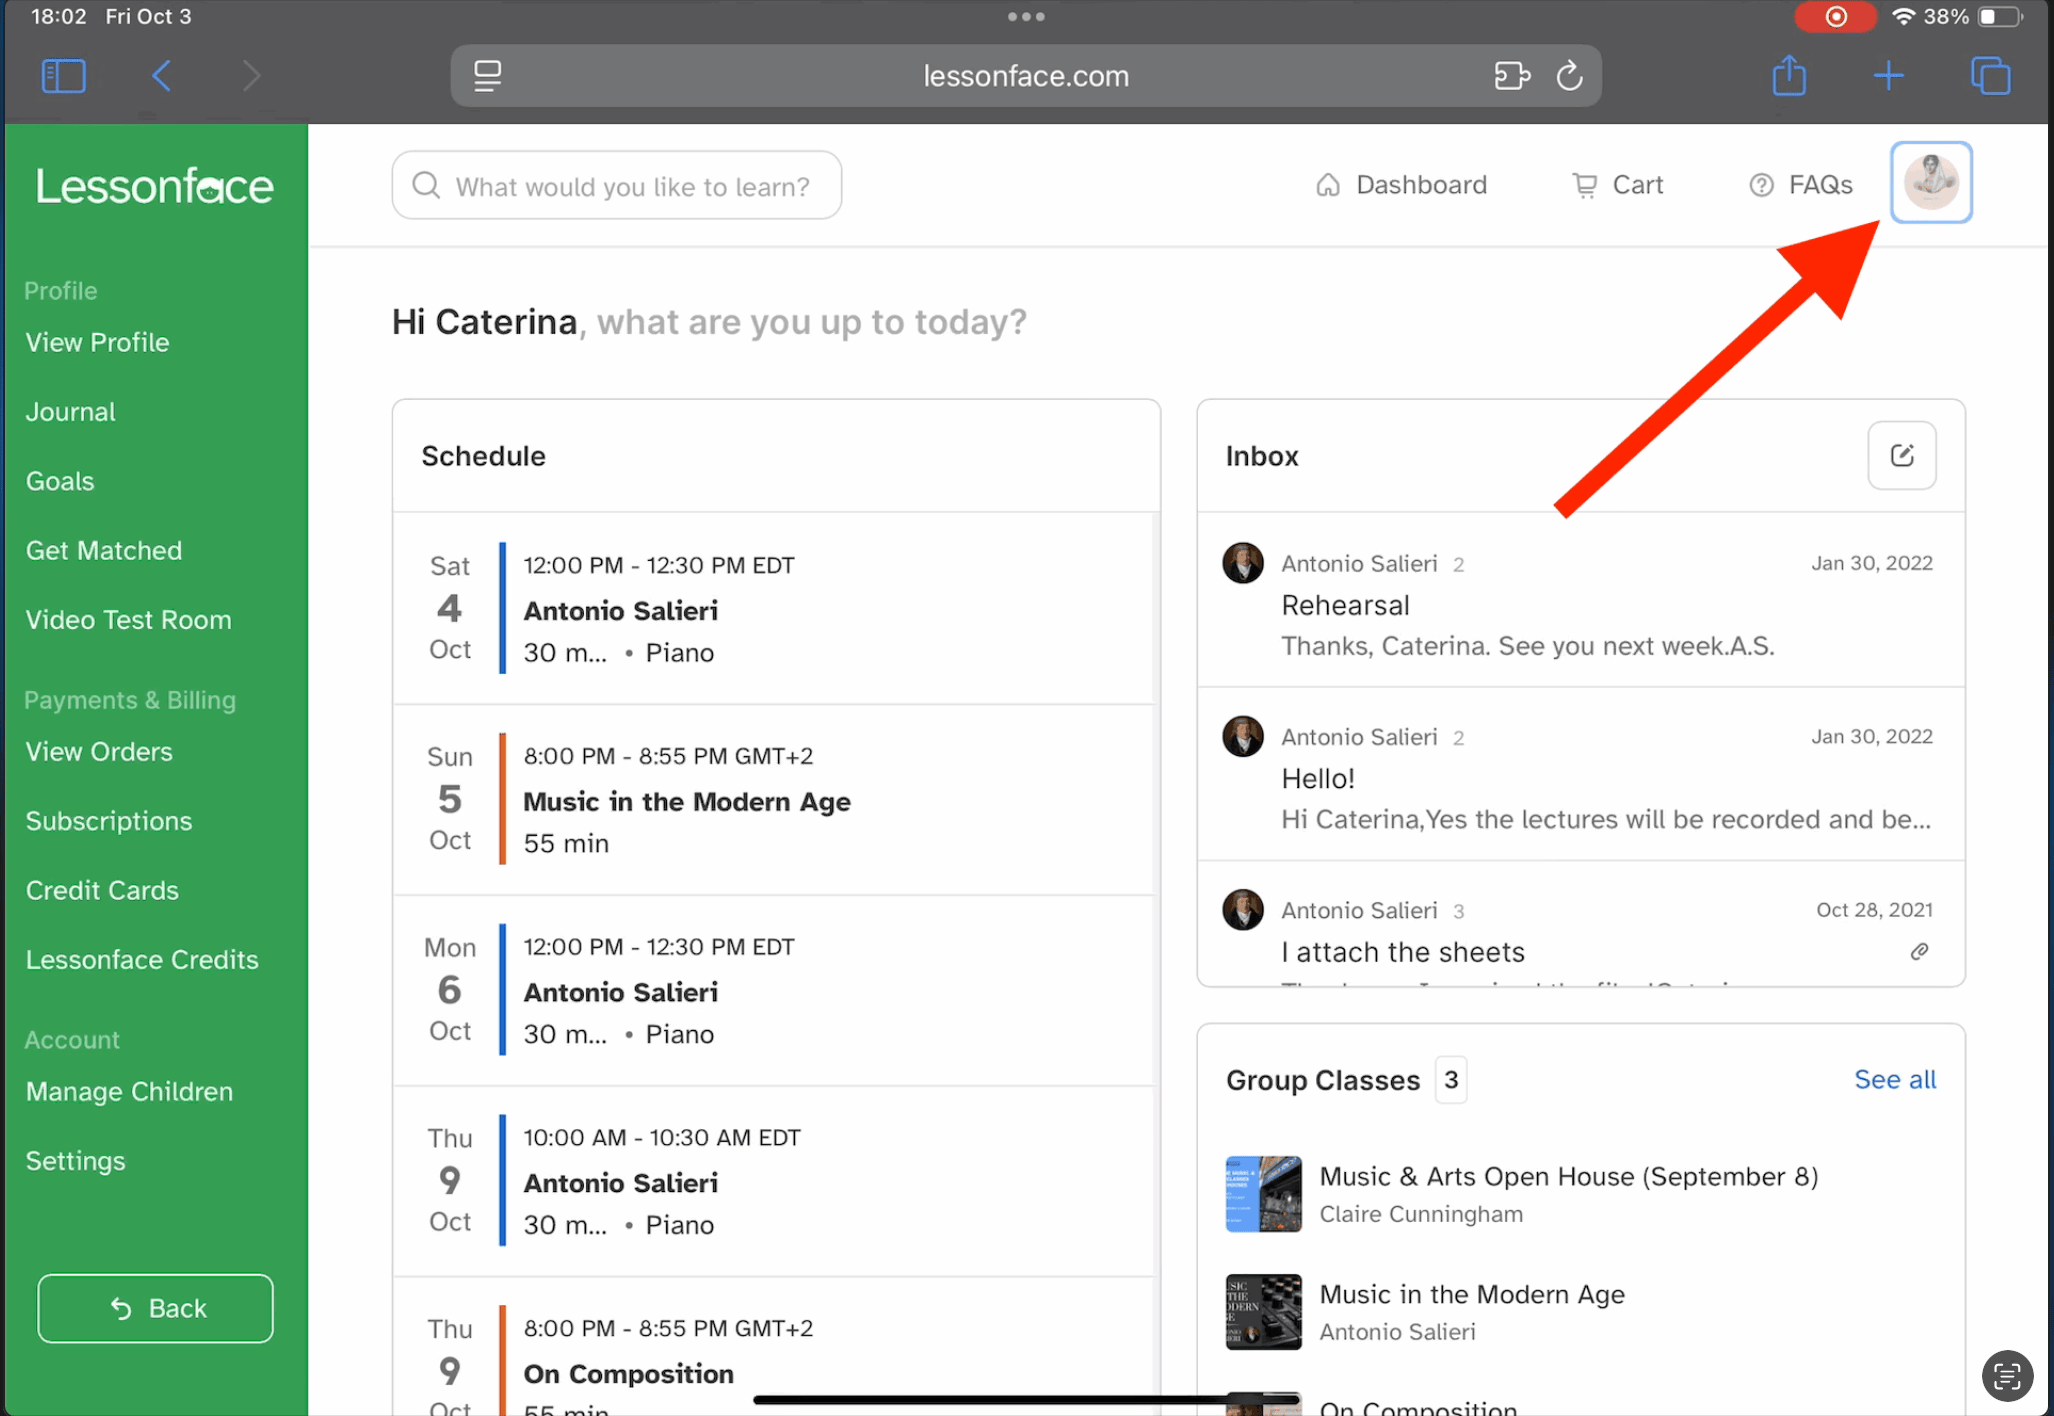2054x1416 pixels.
Task: Select Get Matched in sidebar
Action: [x=104, y=550]
